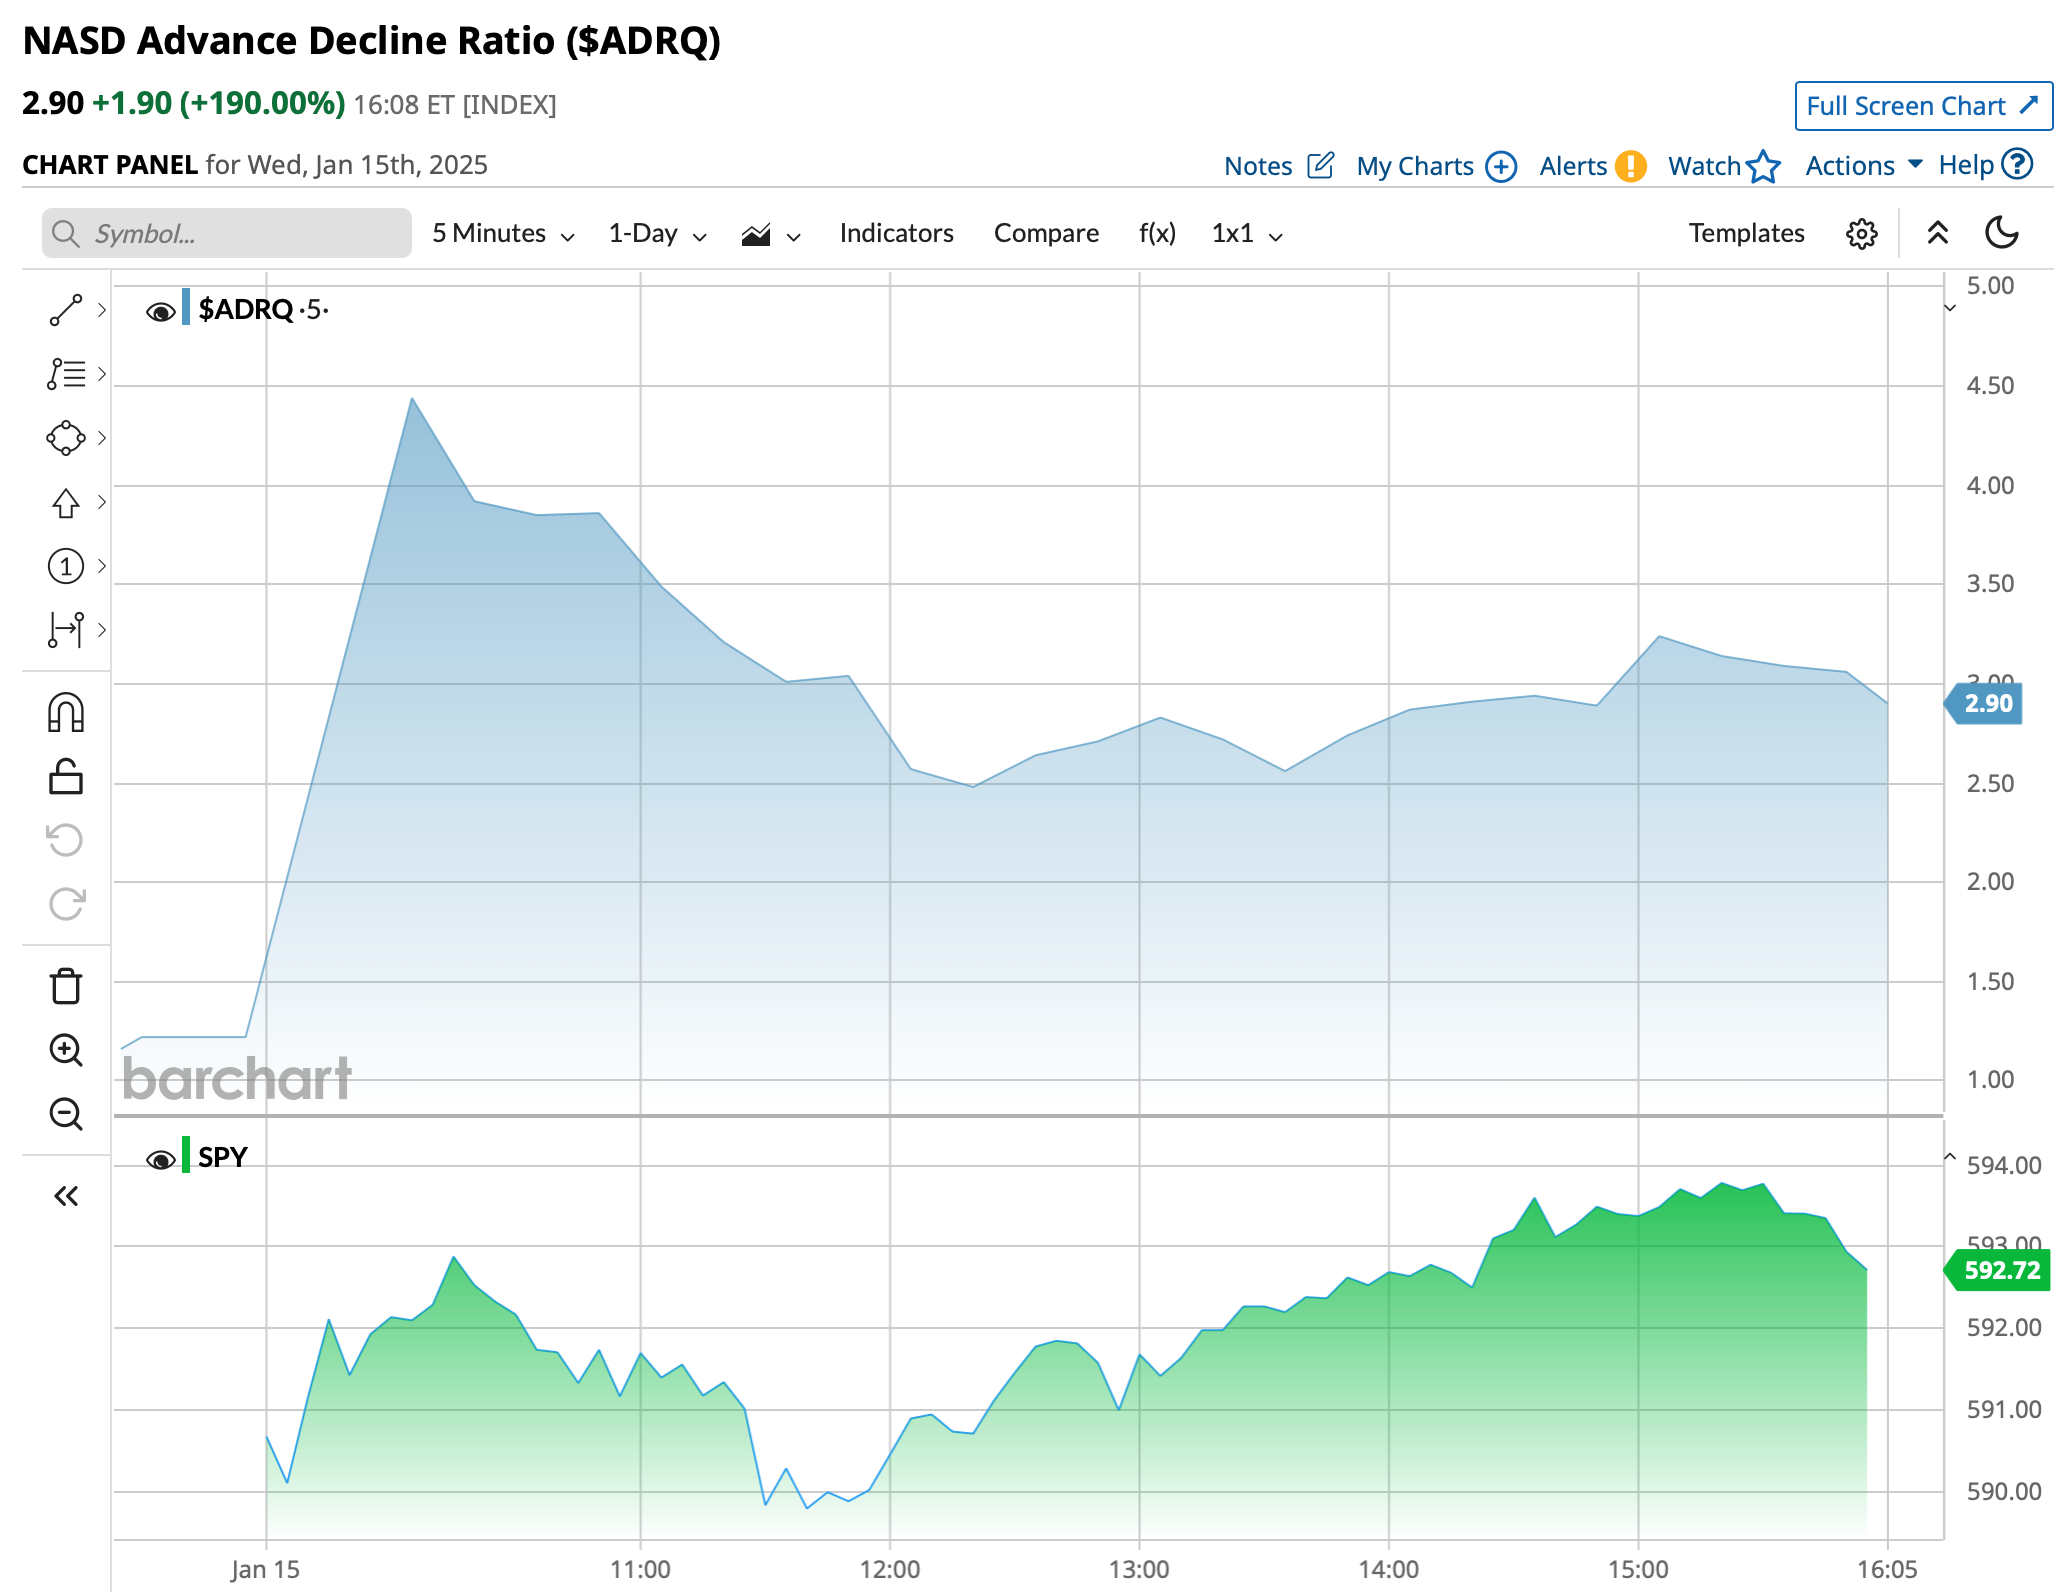Image resolution: width=2066 pixels, height=1592 pixels.
Task: Click the zoom in magnifier icon
Action: 66,1050
